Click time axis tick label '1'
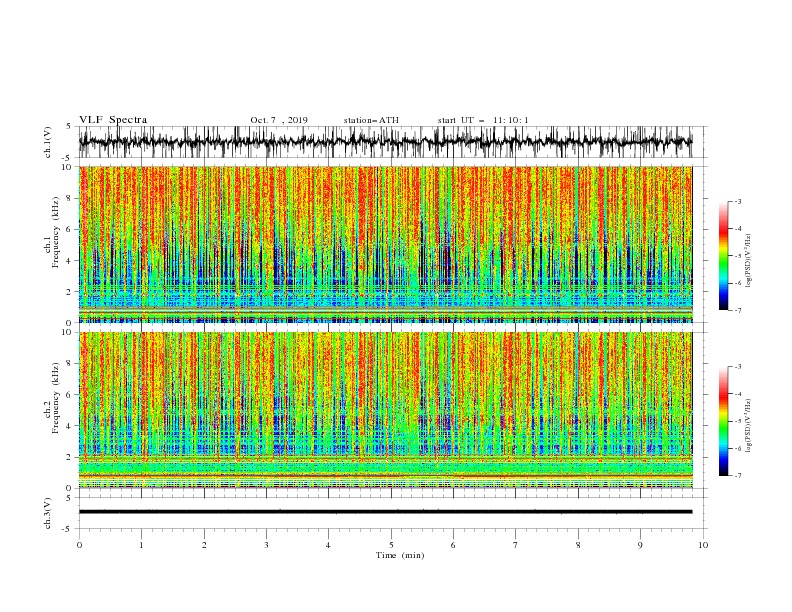Screen dimensions: 792x612 pyautogui.click(x=141, y=545)
